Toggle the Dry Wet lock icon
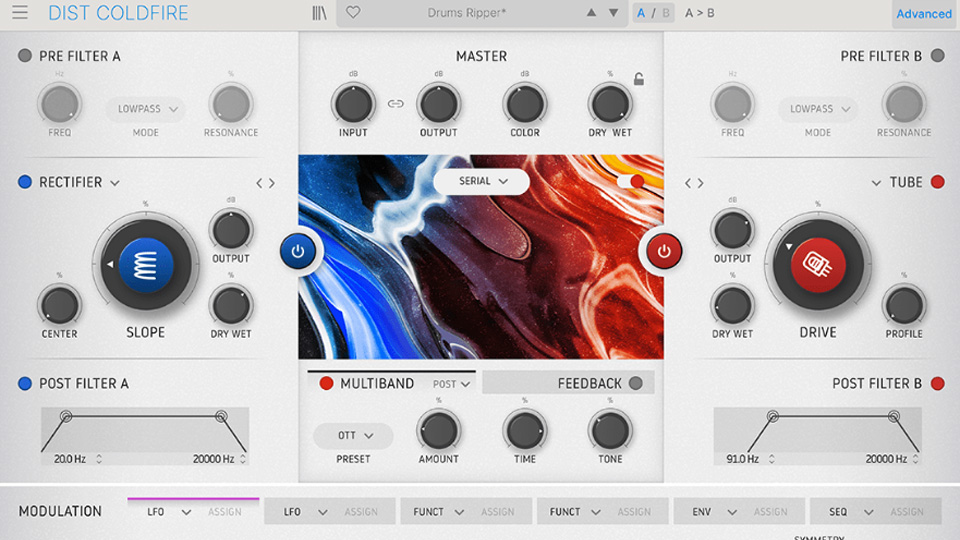 [639, 80]
